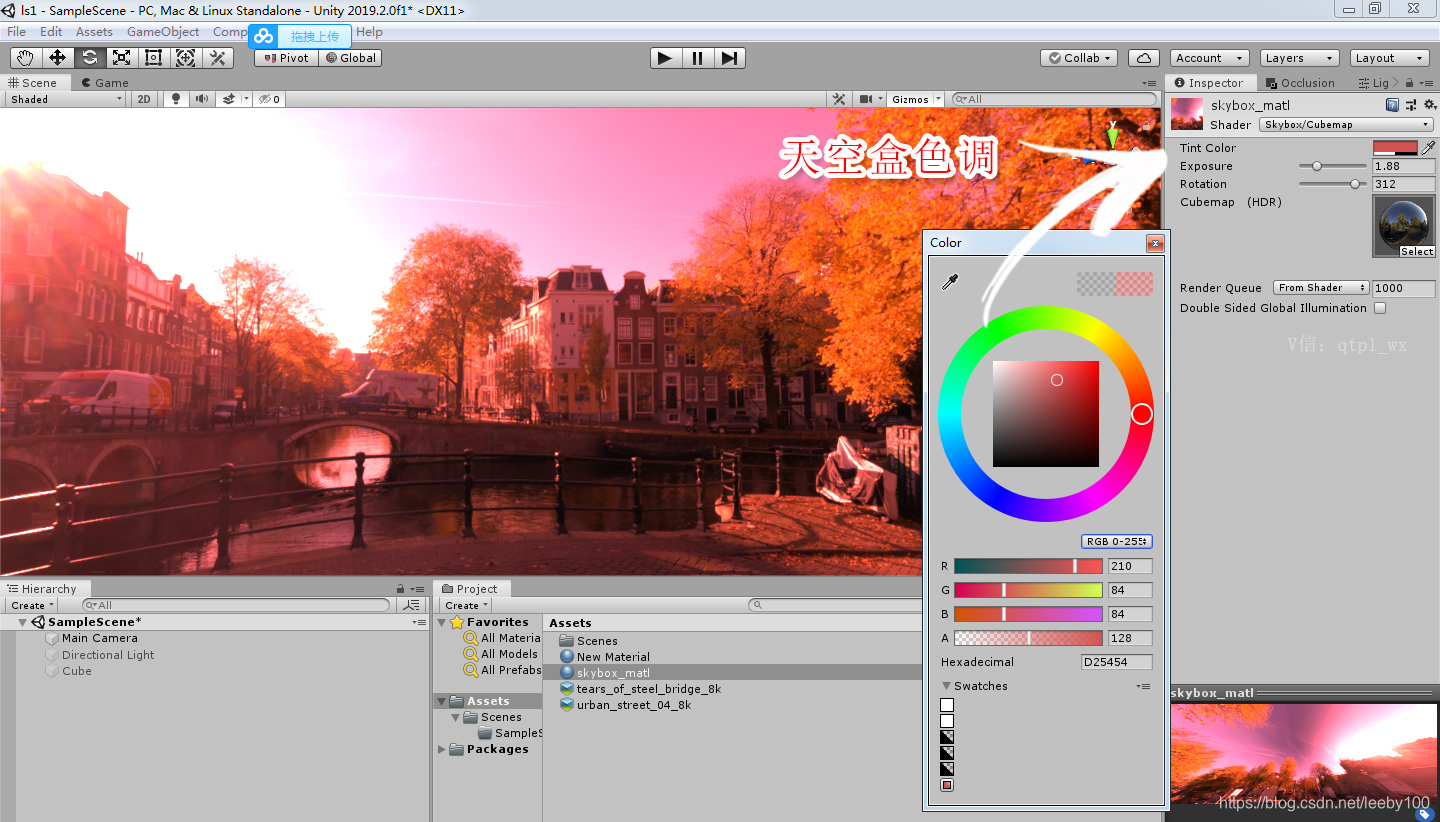Start Play mode
The image size is (1440, 822).
[x=665, y=58]
